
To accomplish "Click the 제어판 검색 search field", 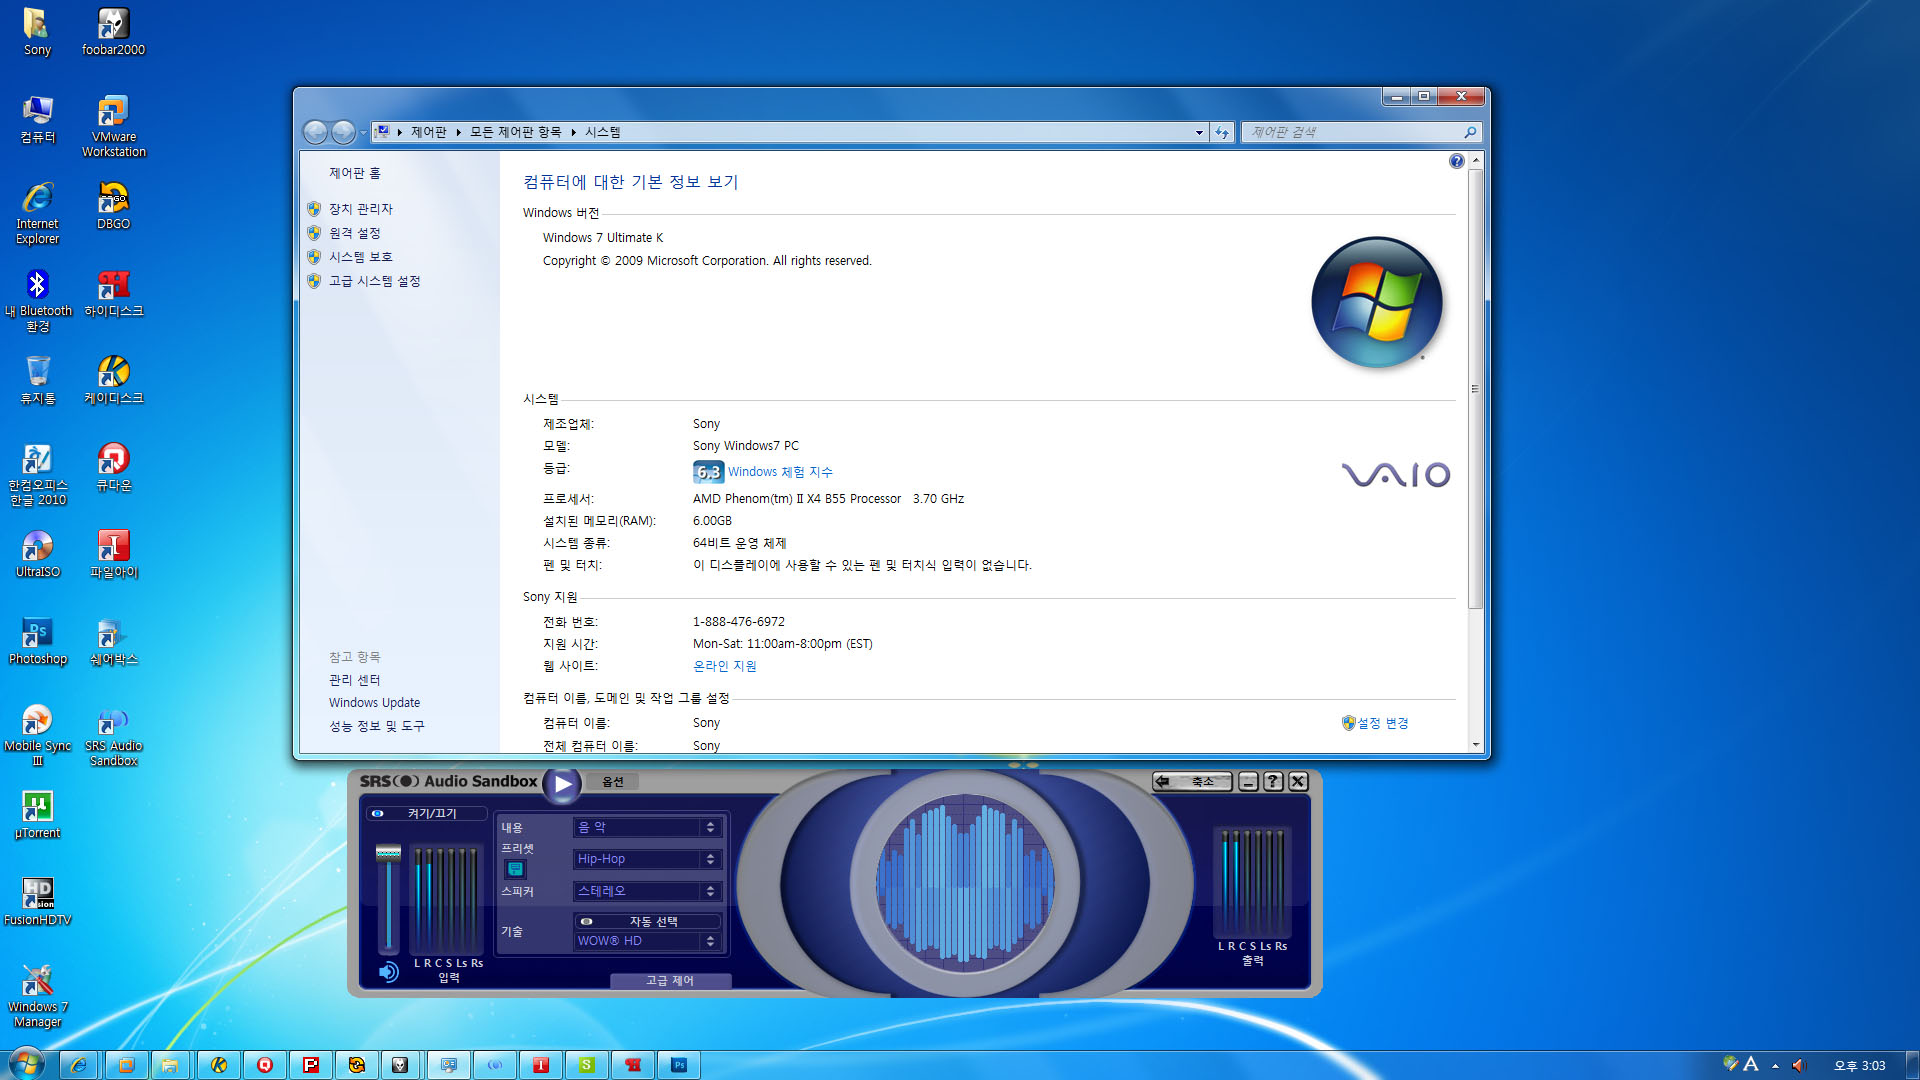I will [1353, 132].
